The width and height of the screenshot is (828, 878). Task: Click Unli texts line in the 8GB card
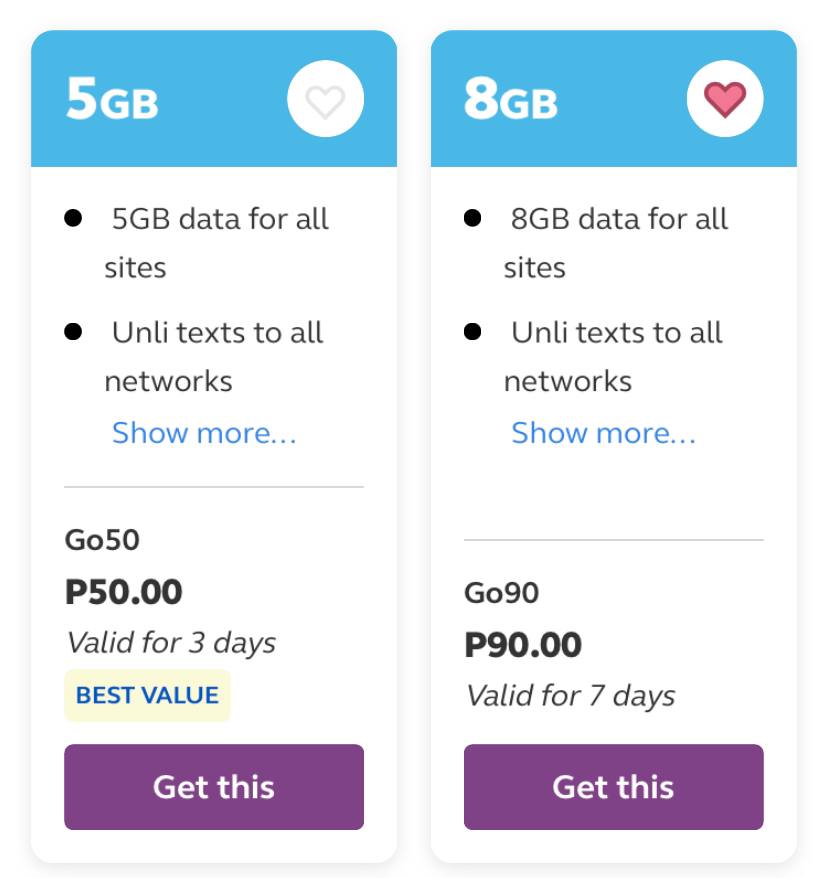(x=613, y=356)
